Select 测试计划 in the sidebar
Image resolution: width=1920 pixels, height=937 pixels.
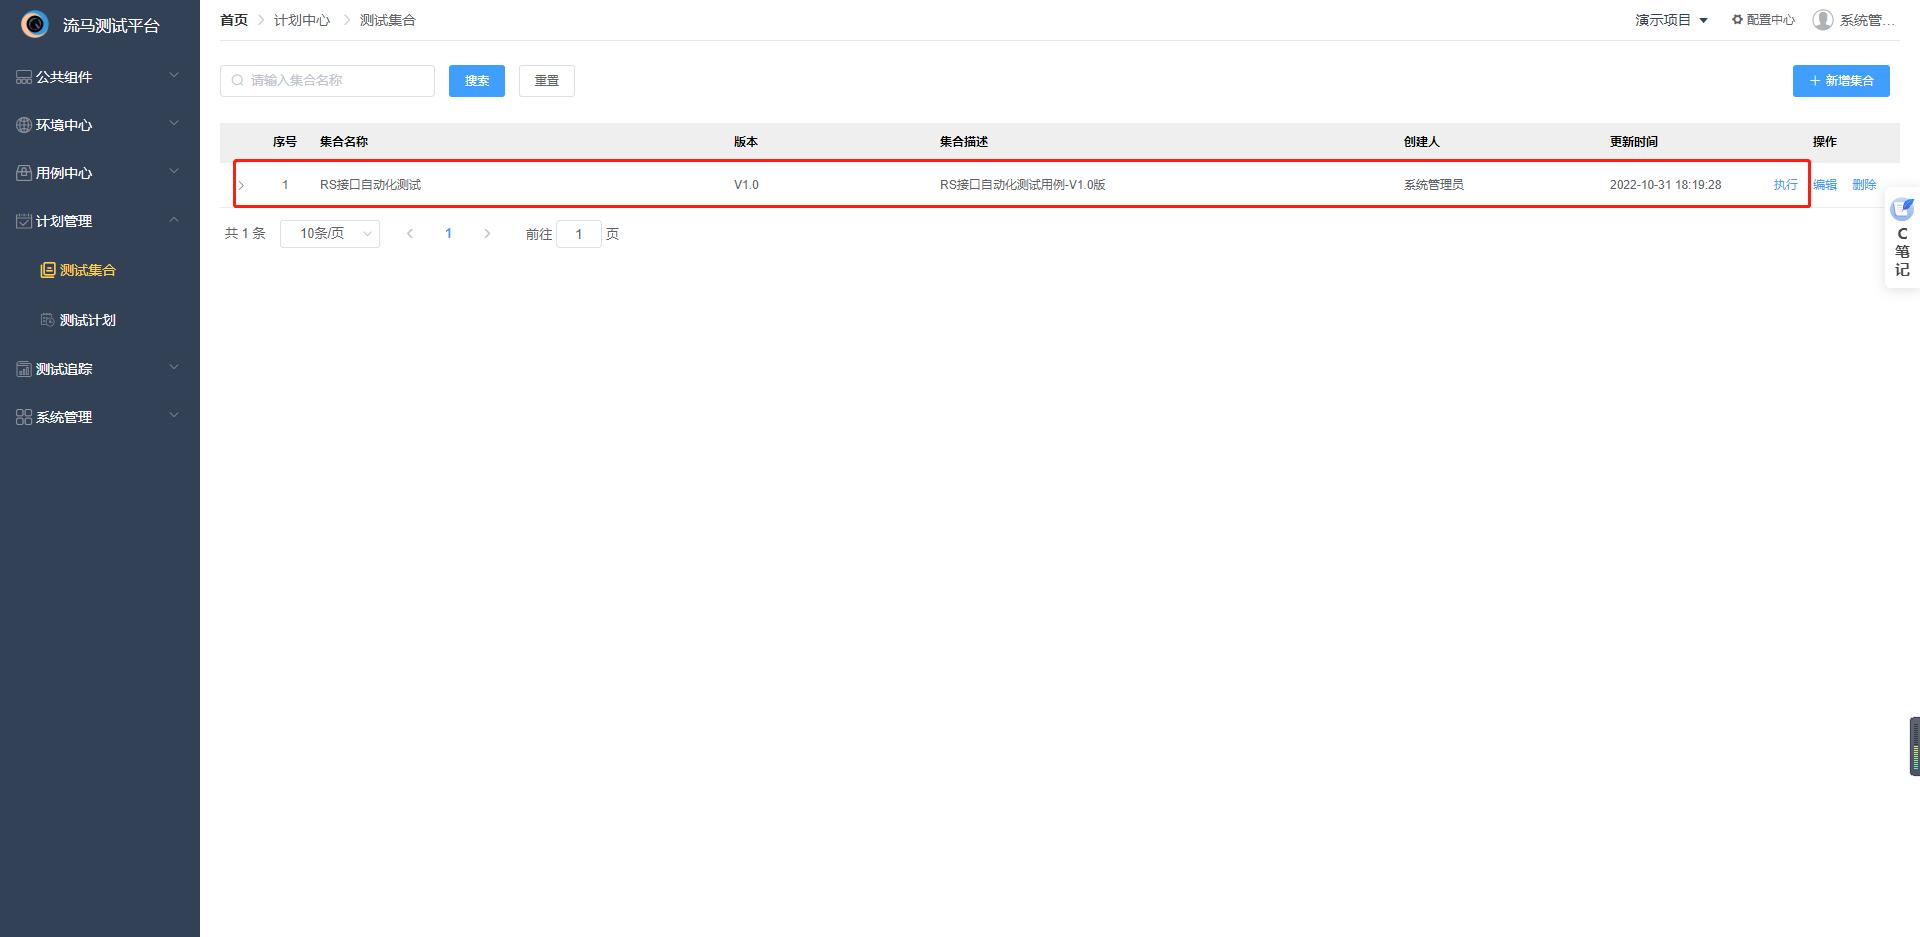point(88,320)
